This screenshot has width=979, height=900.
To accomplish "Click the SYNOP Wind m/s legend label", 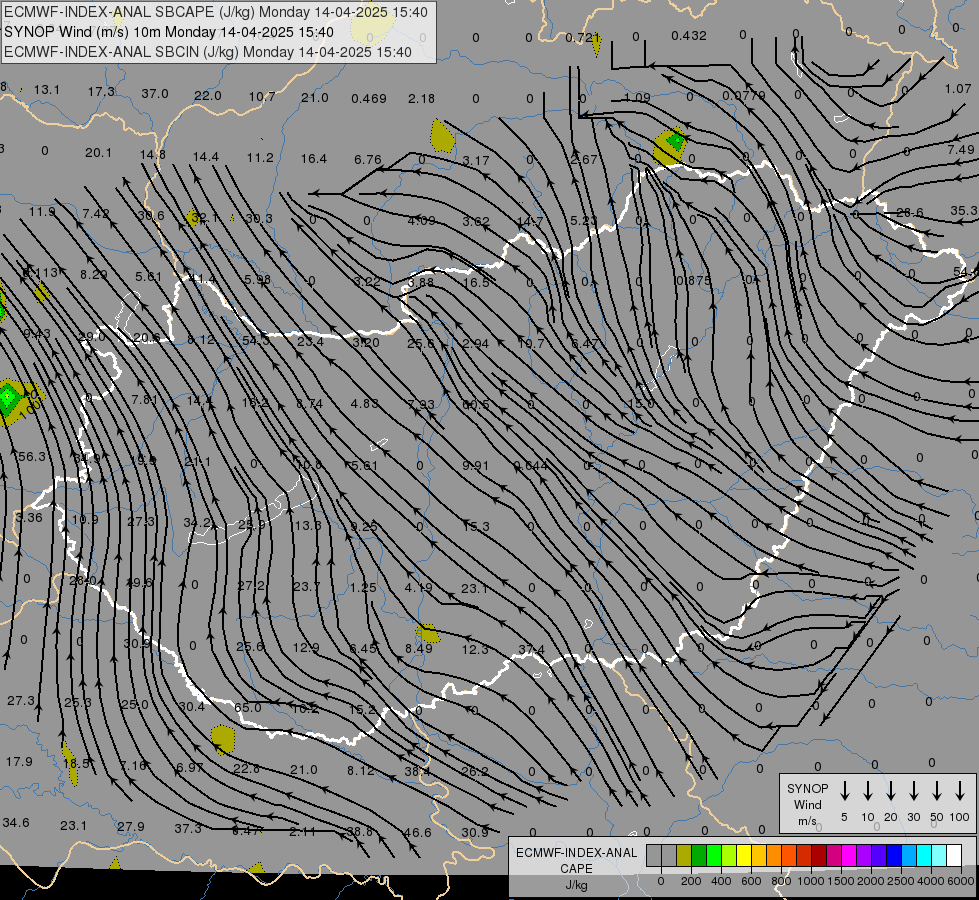I will pyautogui.click(x=807, y=804).
